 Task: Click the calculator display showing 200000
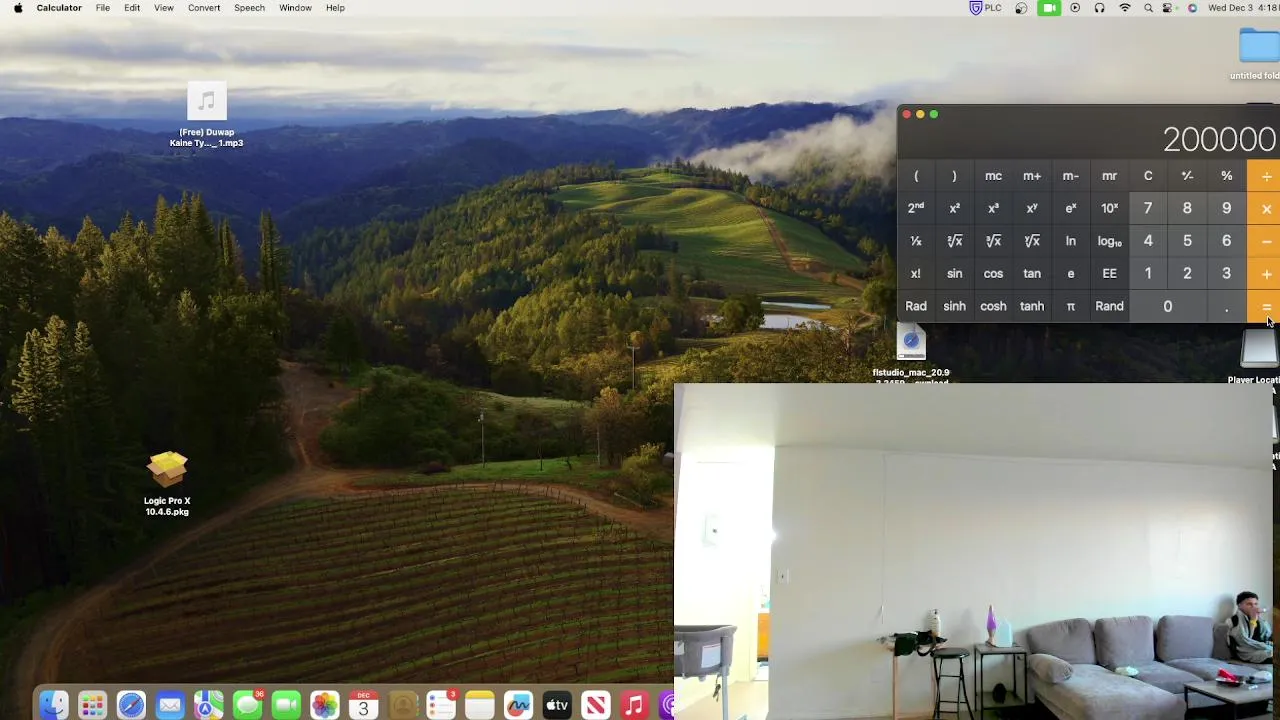pos(1219,140)
